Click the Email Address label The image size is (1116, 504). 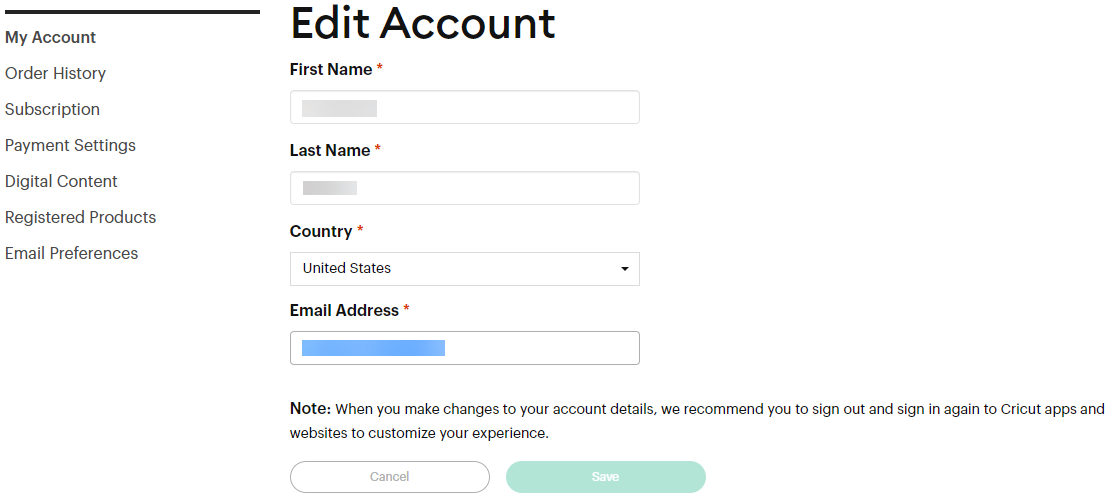coord(344,310)
